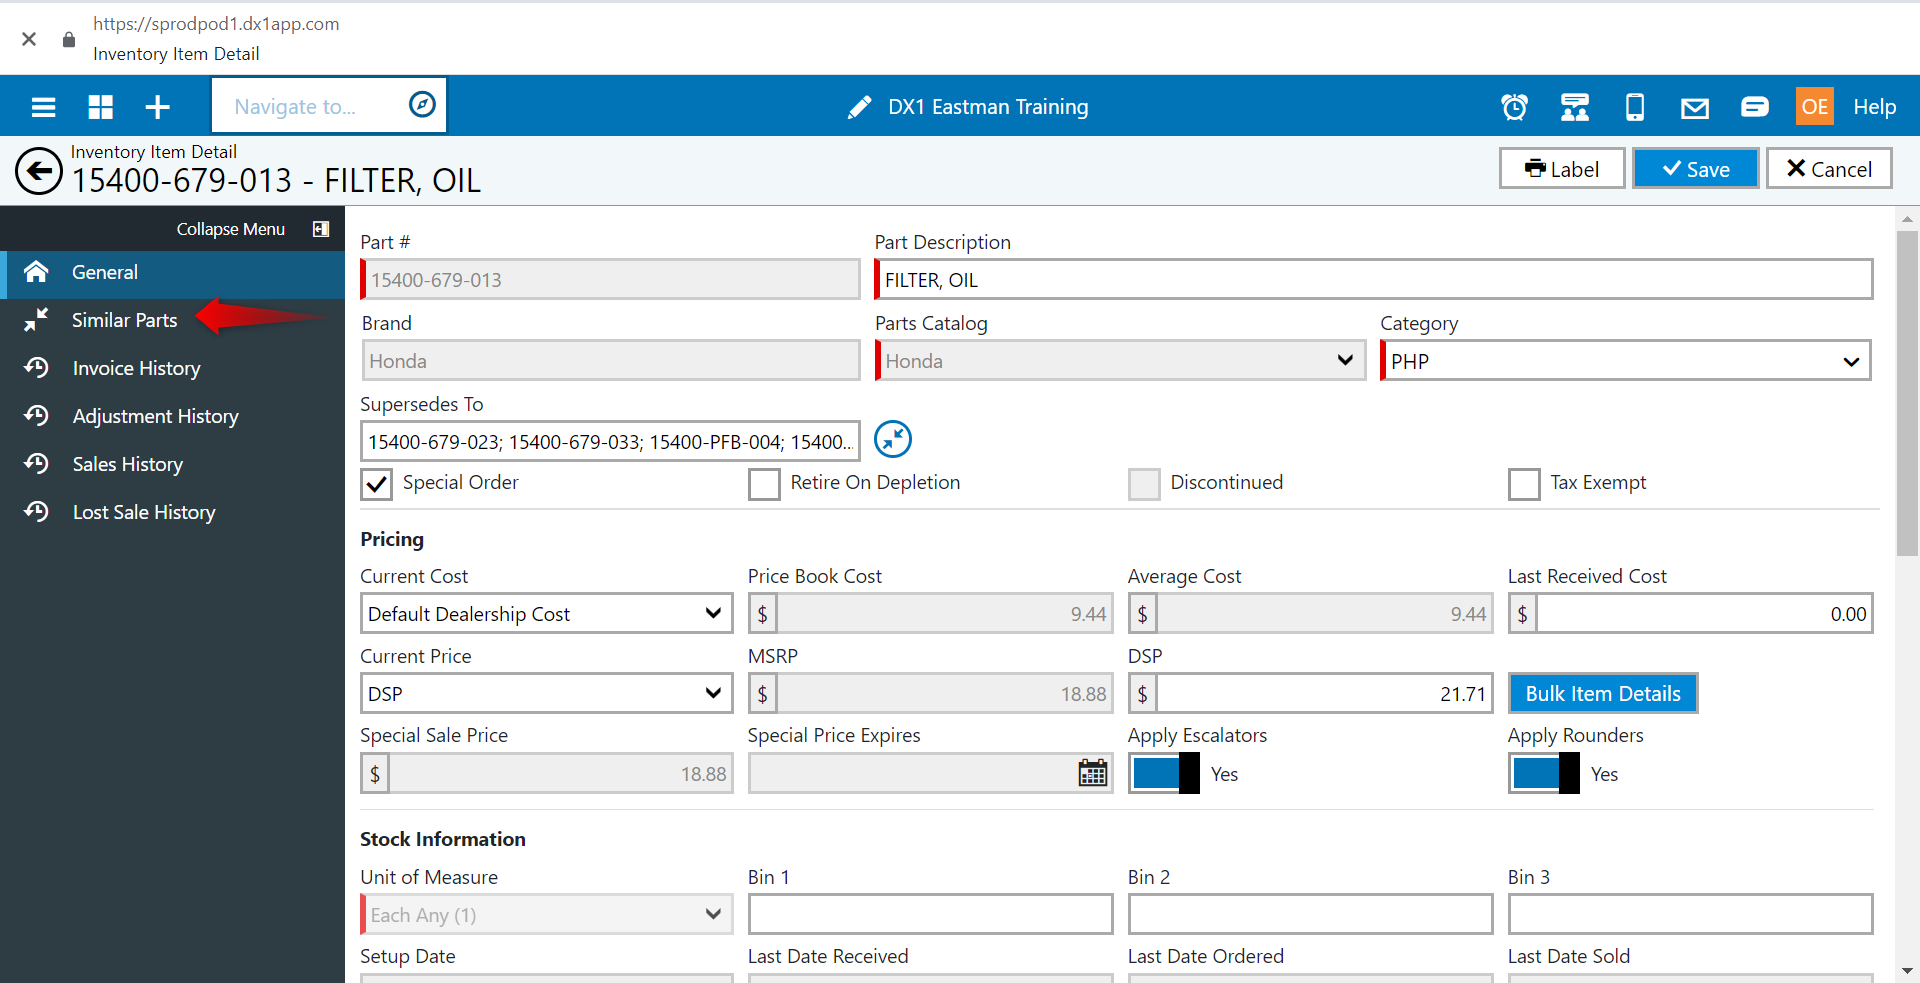Click the Similar Parts arrows icon
The width and height of the screenshot is (1920, 983).
click(x=37, y=320)
